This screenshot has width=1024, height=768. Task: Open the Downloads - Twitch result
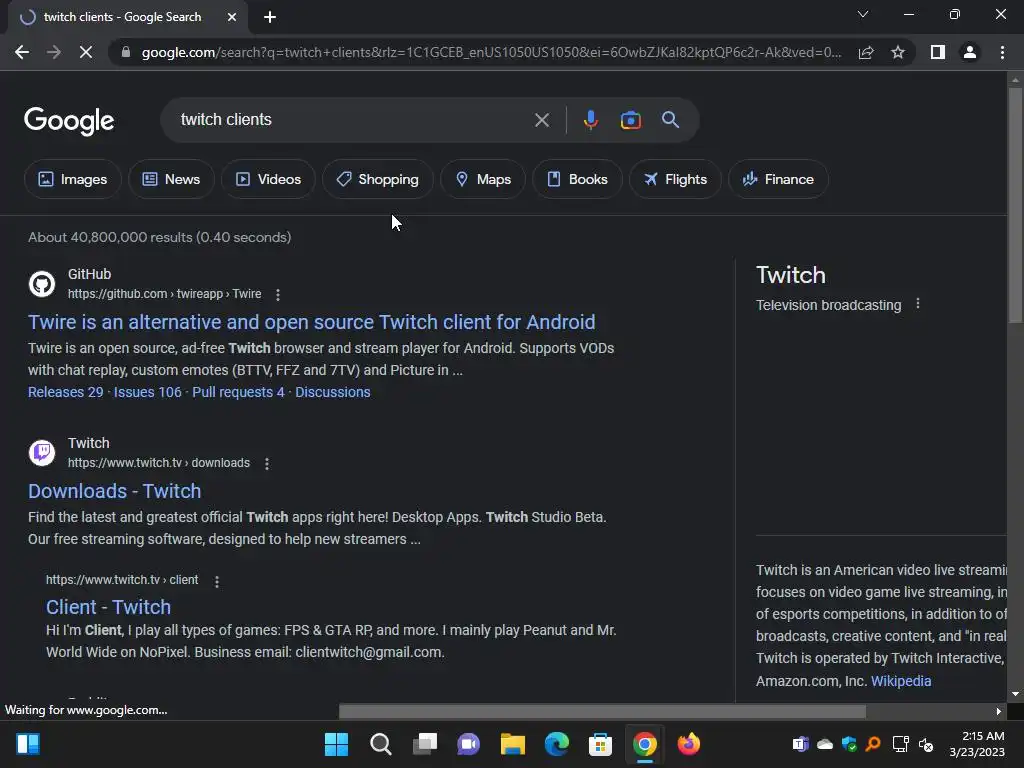[x=114, y=491]
